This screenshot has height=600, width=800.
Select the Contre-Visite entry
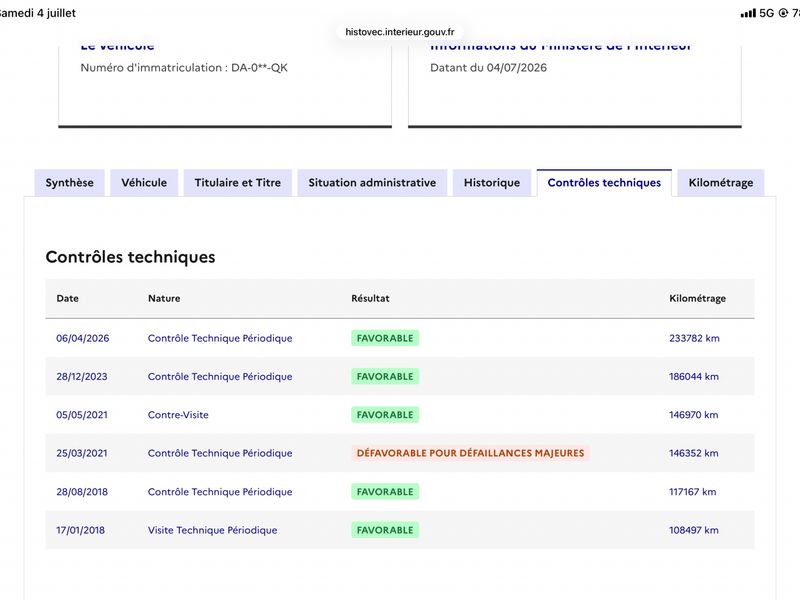pos(178,415)
